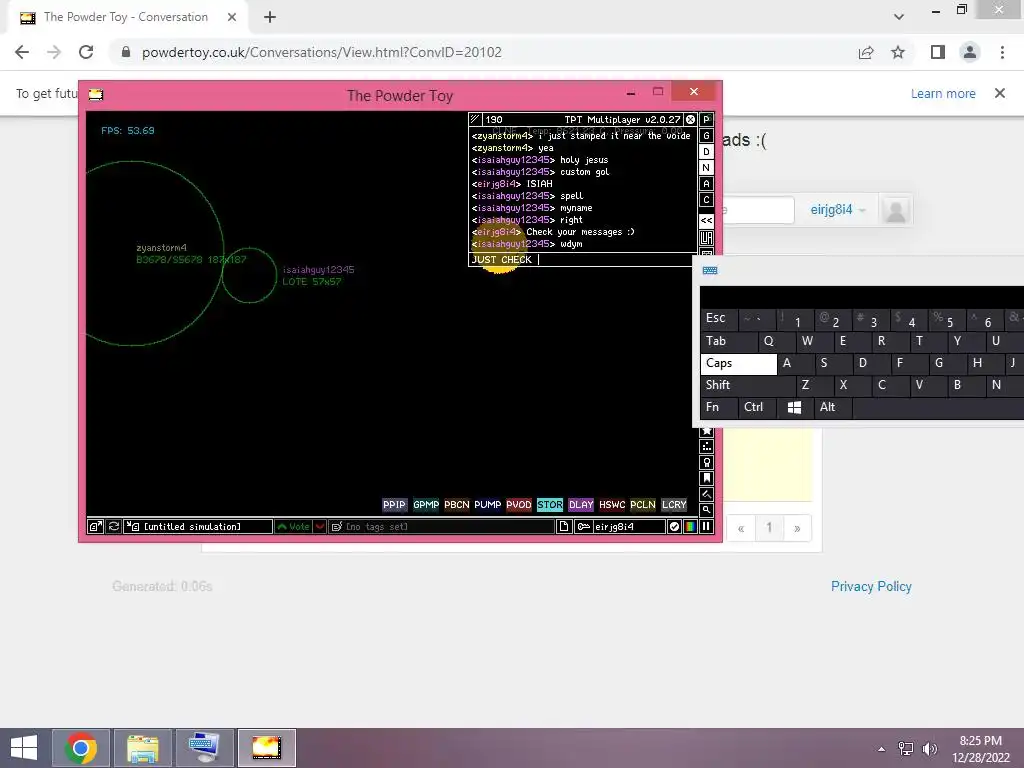
Task: Open the Privacy Policy link
Action: pyautogui.click(x=871, y=586)
